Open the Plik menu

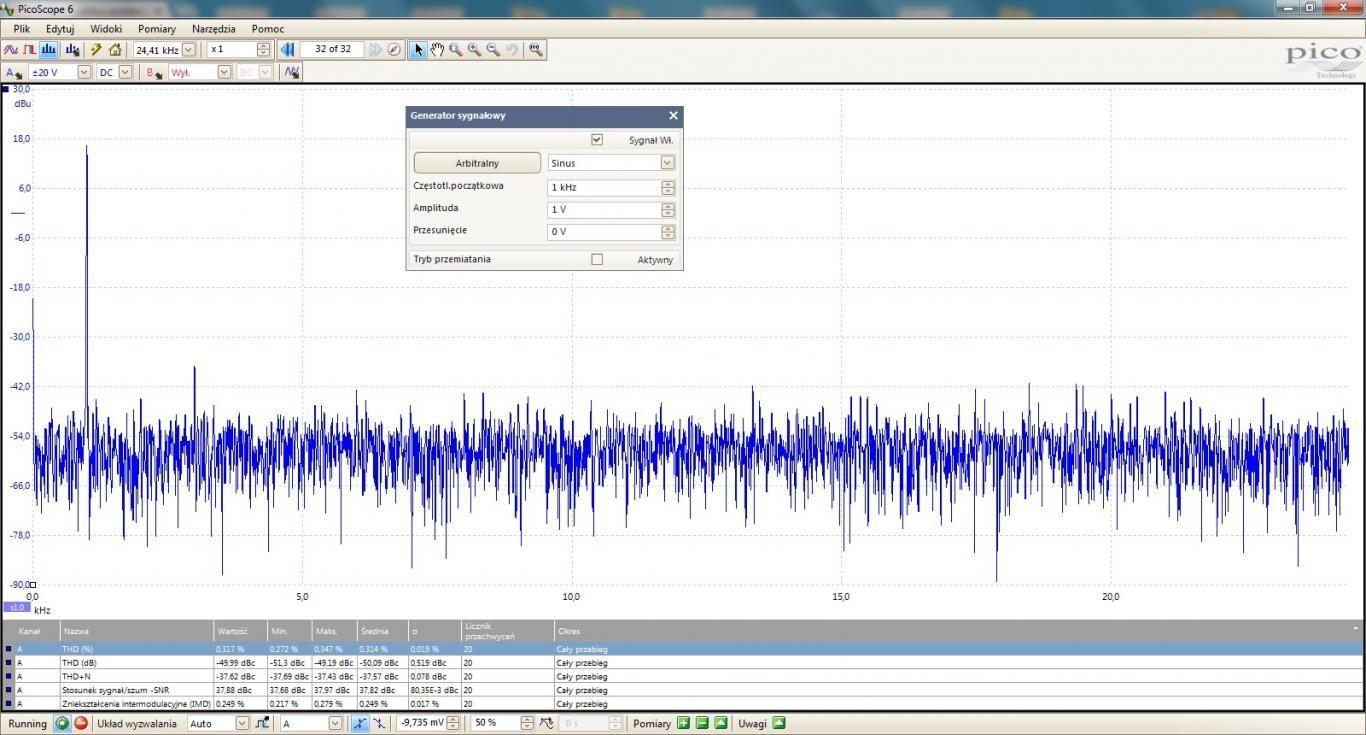[x=22, y=29]
